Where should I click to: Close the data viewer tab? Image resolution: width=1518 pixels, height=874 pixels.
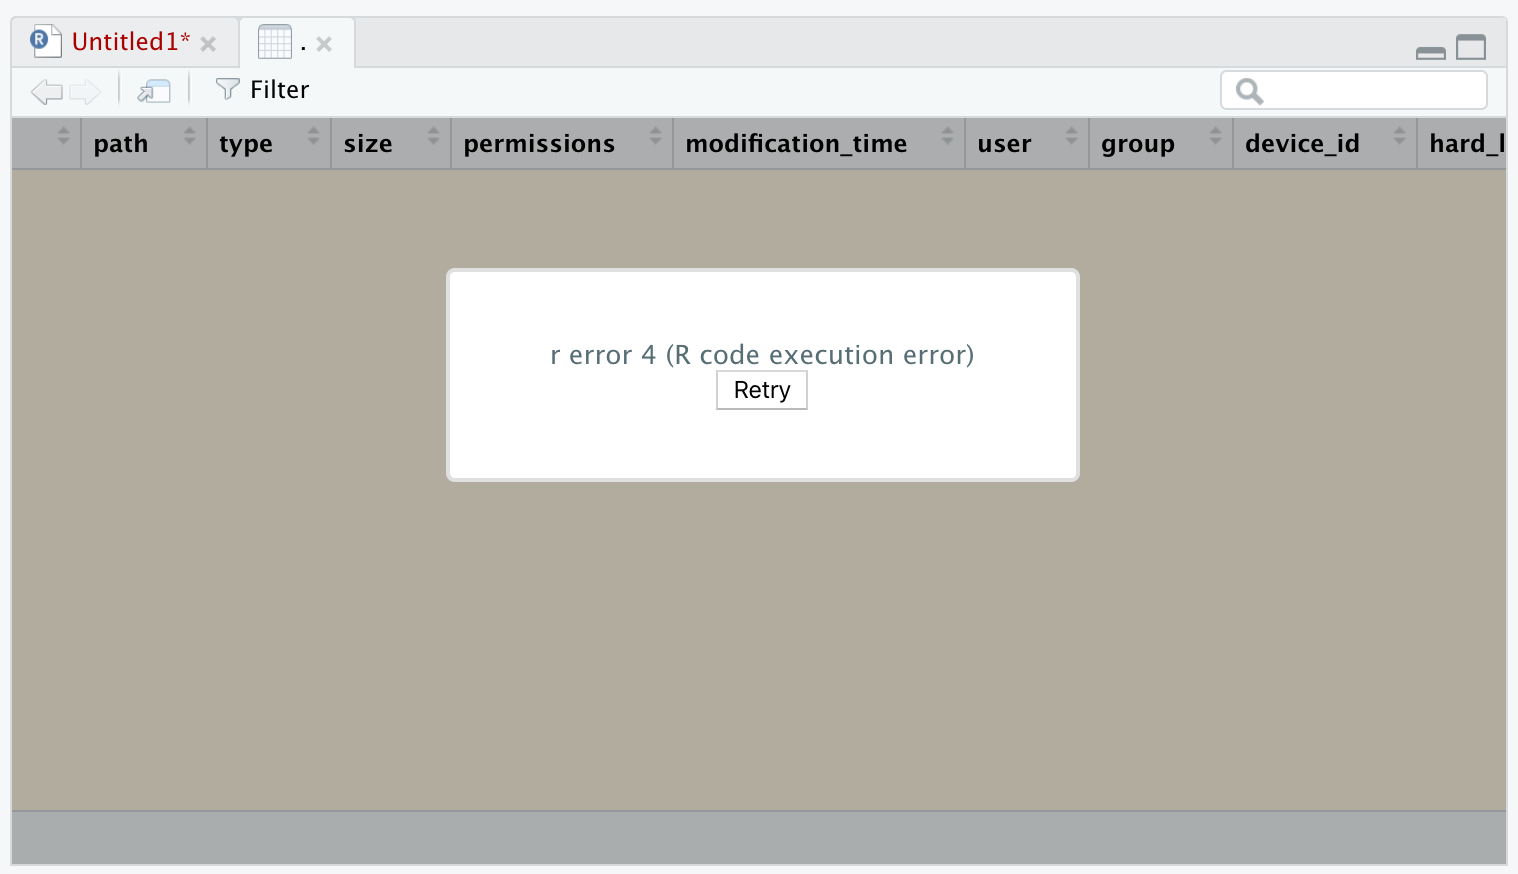323,43
